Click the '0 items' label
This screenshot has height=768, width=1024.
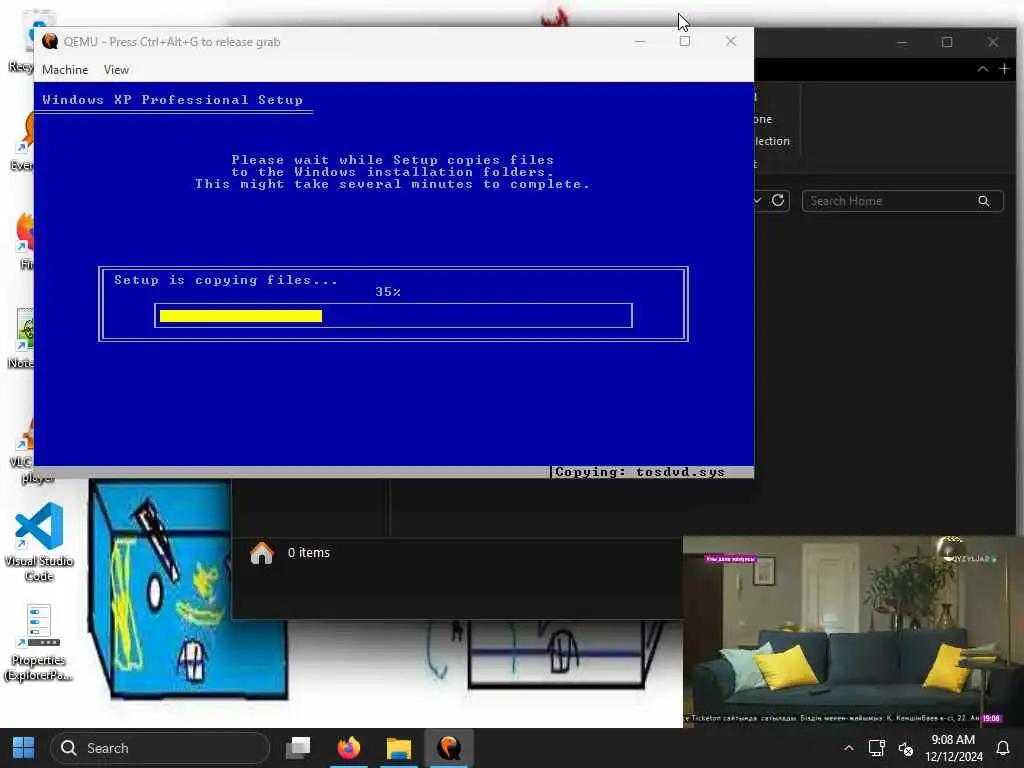pyautogui.click(x=308, y=552)
